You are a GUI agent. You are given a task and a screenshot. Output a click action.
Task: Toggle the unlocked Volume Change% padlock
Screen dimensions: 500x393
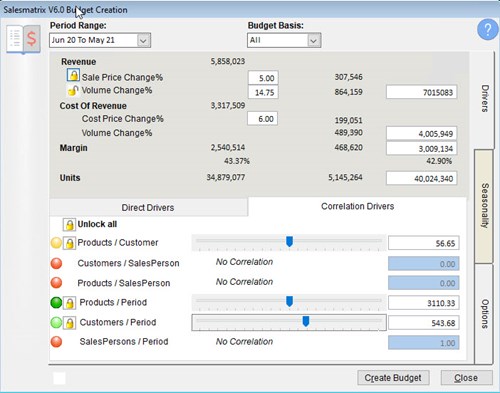point(73,90)
